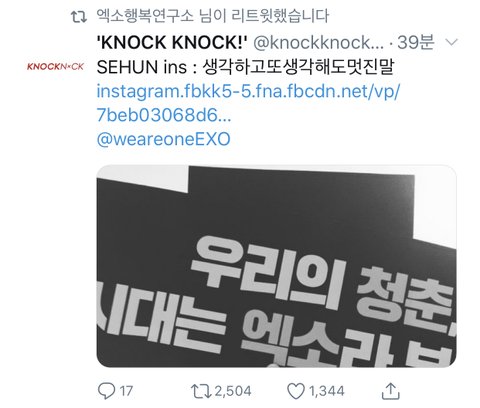Open 'KNOCK KNOCK!' display name profile

coord(172,43)
